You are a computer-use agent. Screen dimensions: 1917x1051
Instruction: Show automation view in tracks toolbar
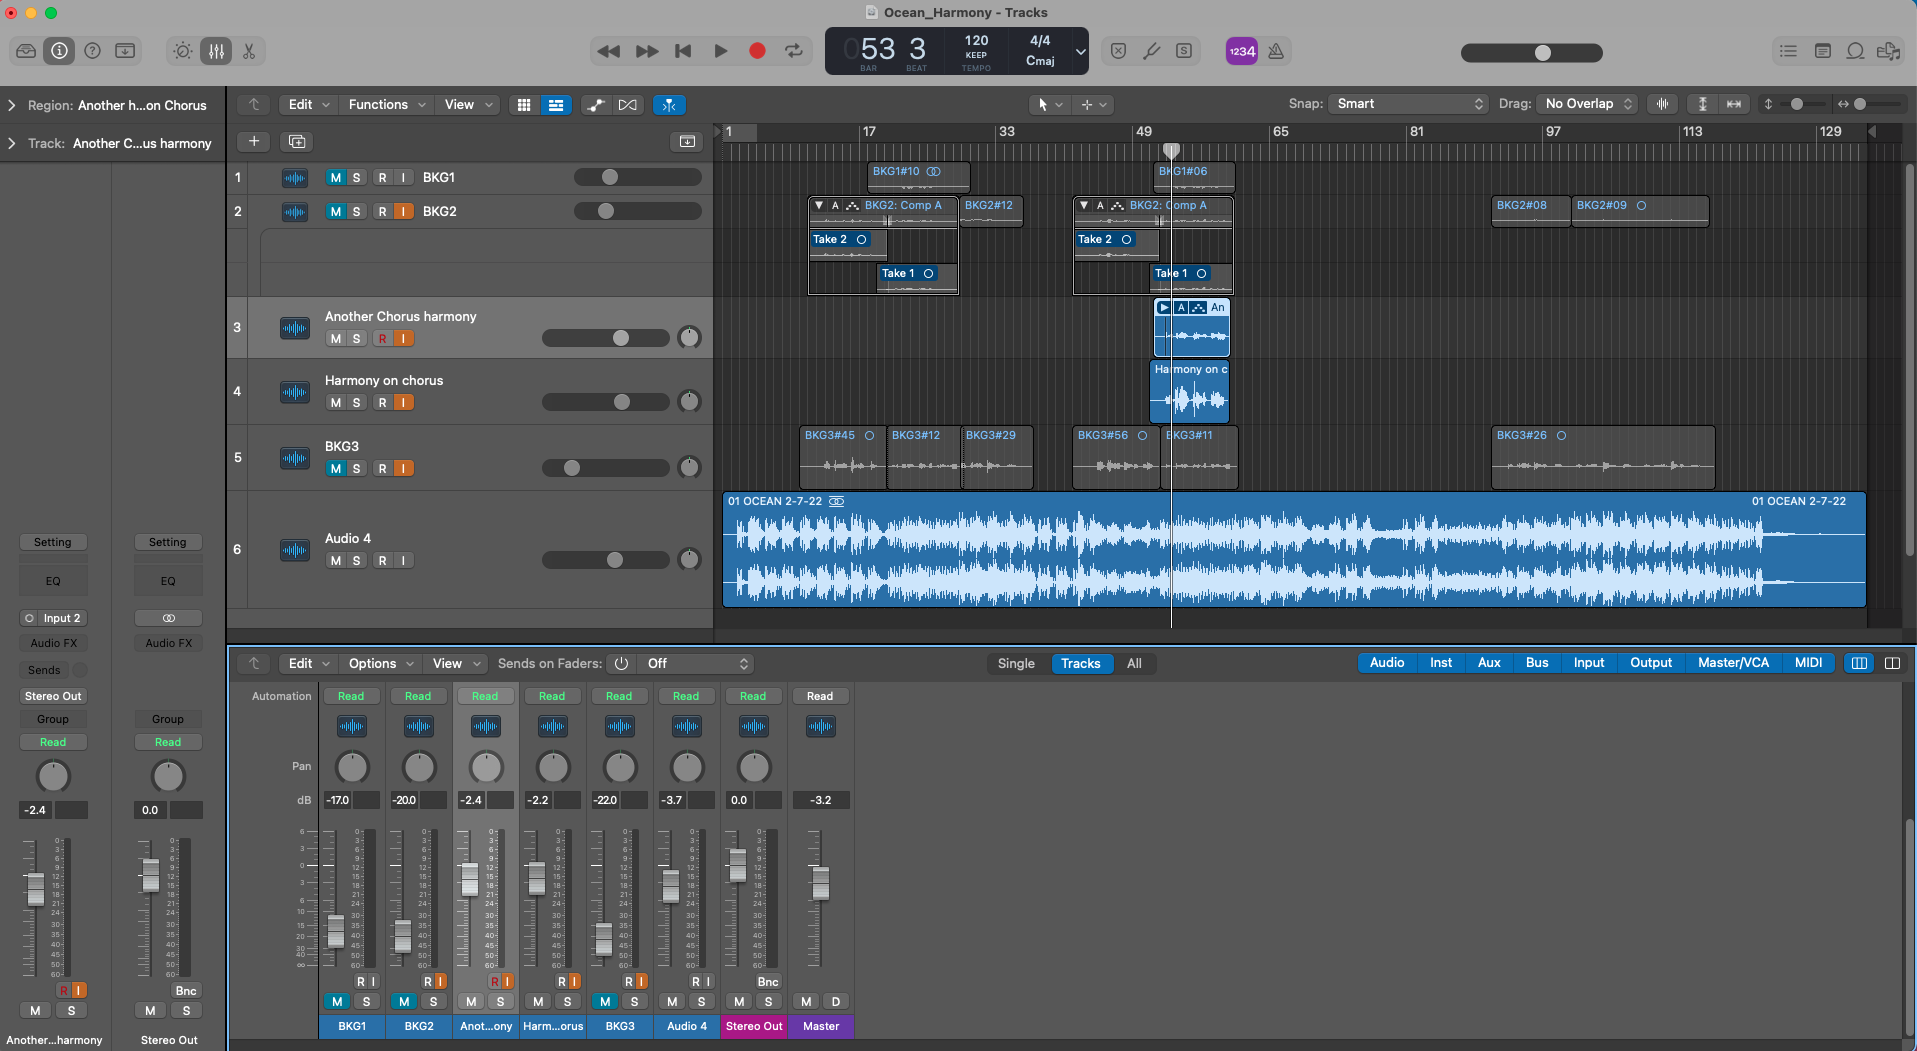pyautogui.click(x=596, y=105)
